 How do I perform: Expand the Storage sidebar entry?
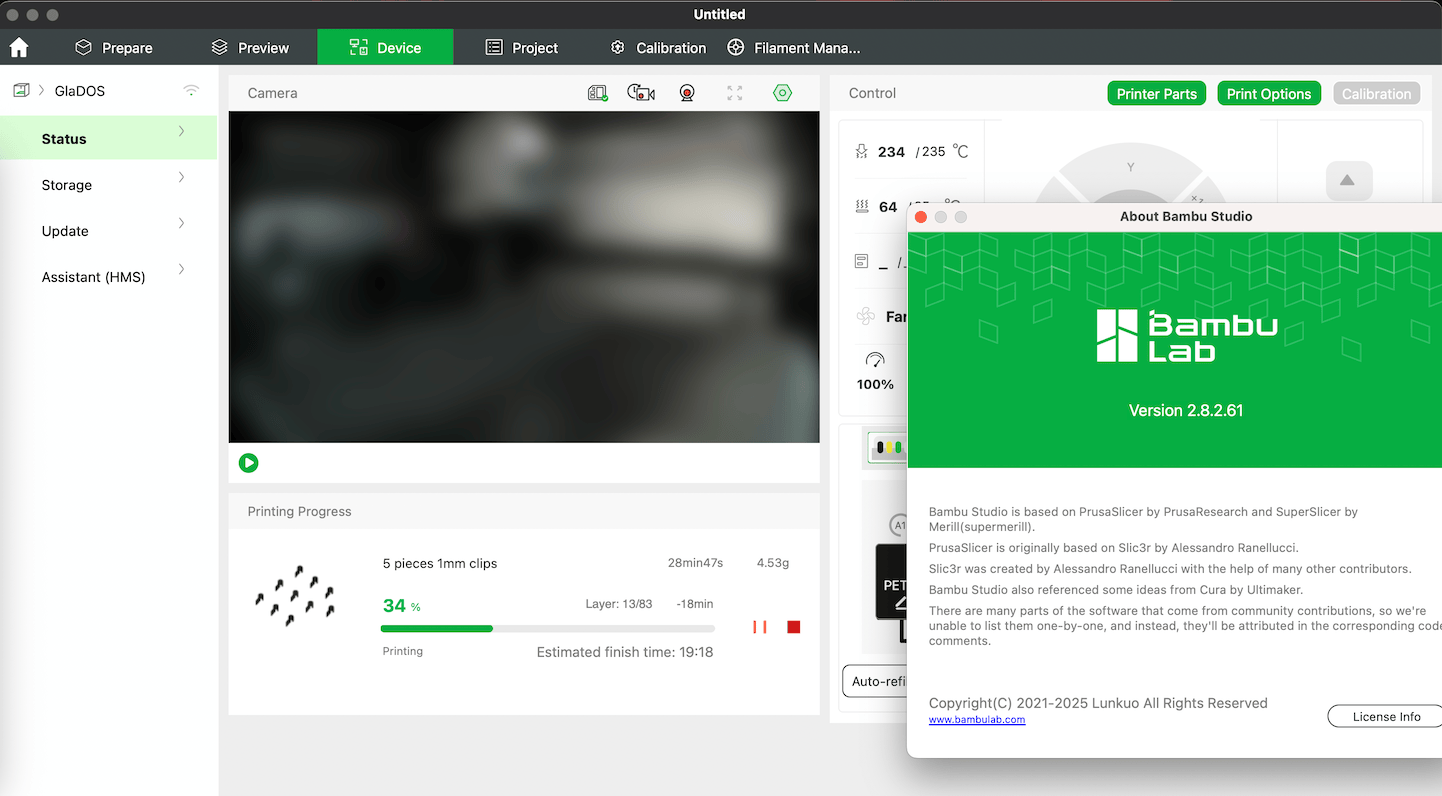108,185
